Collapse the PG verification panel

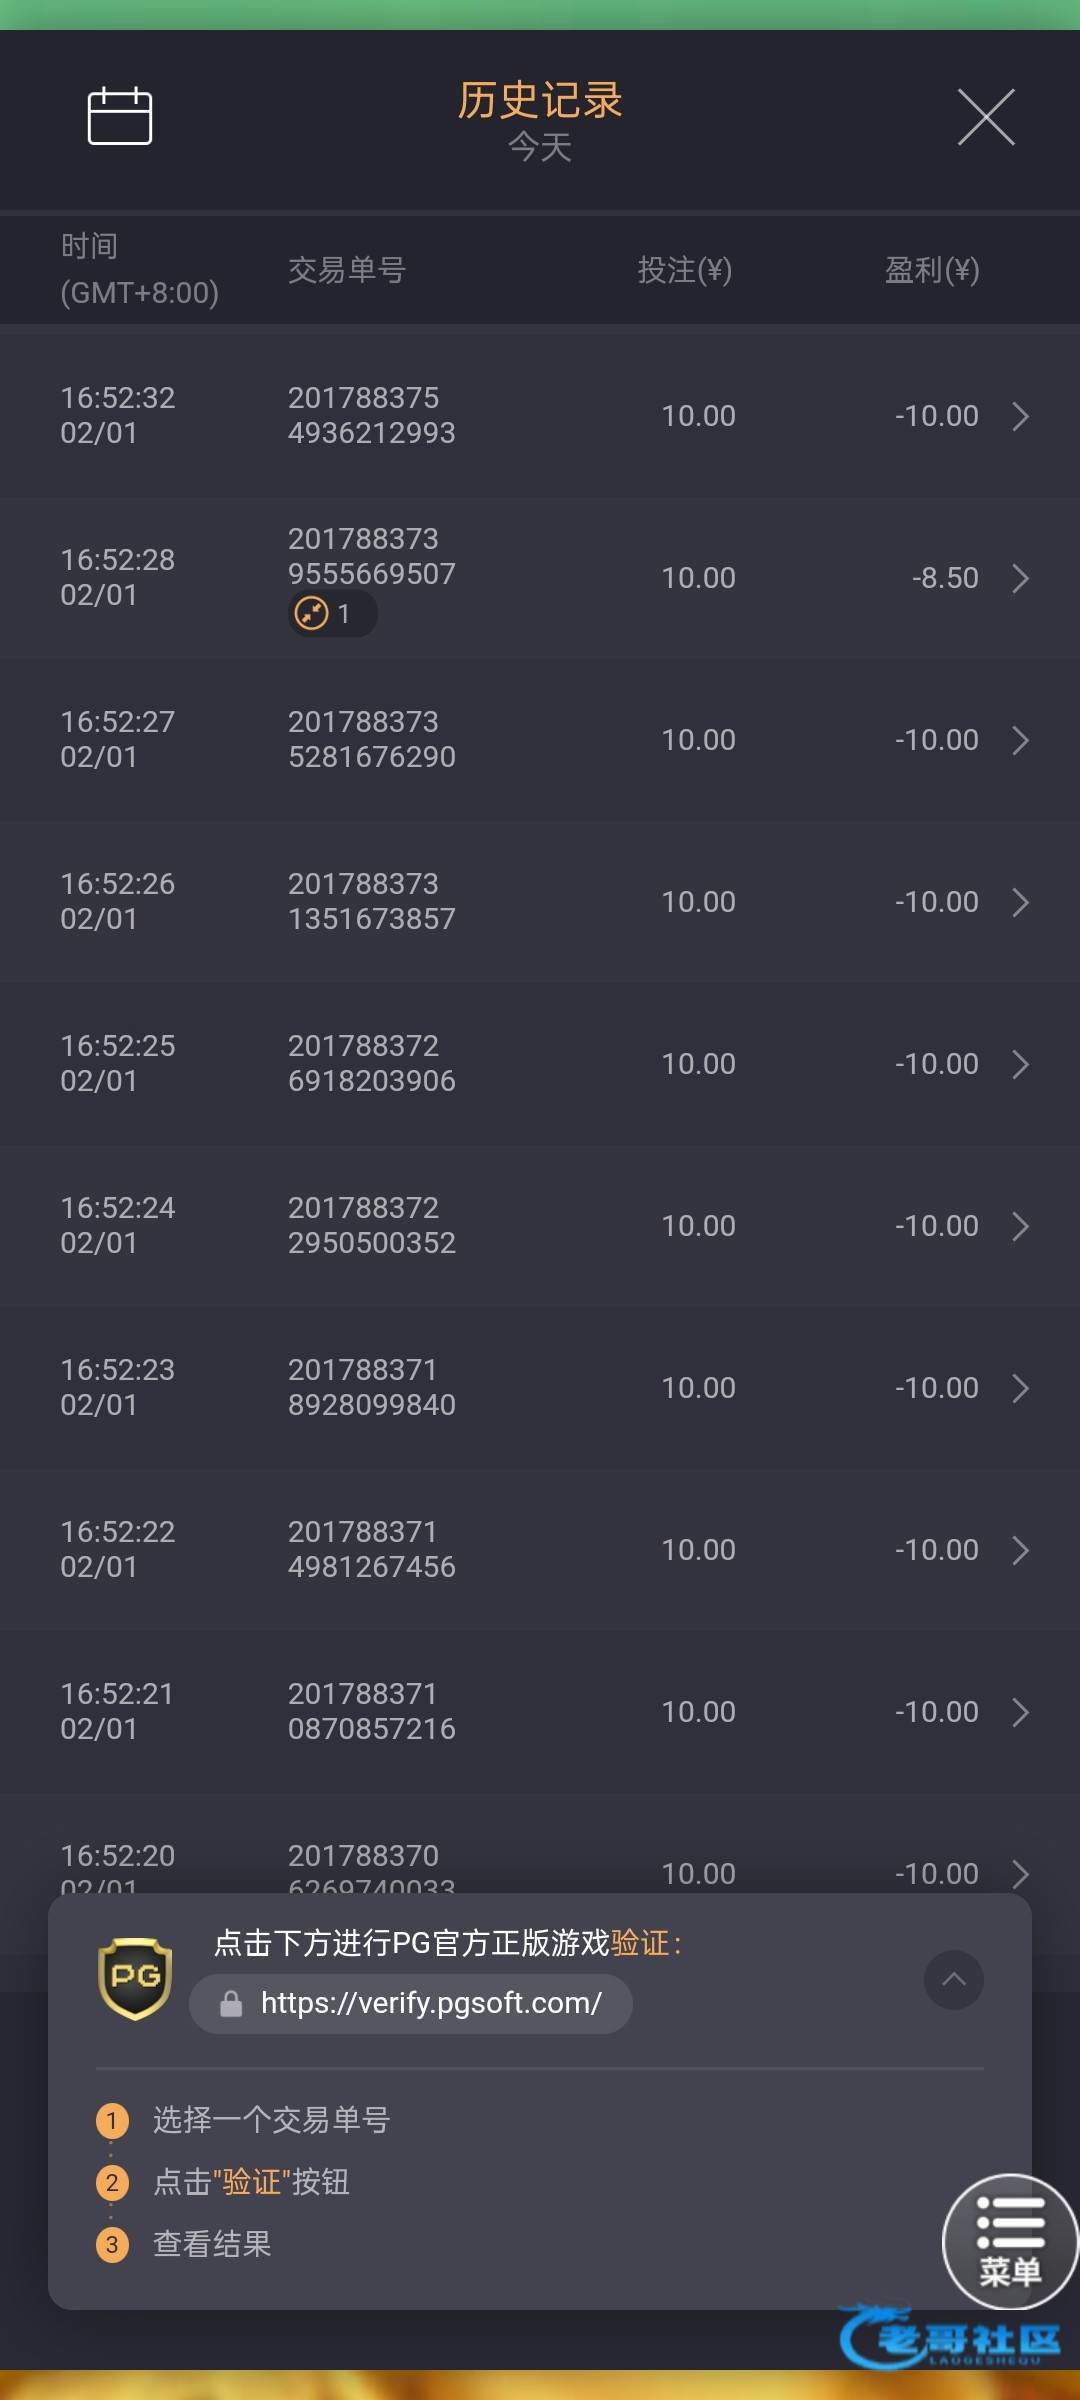[953, 1979]
